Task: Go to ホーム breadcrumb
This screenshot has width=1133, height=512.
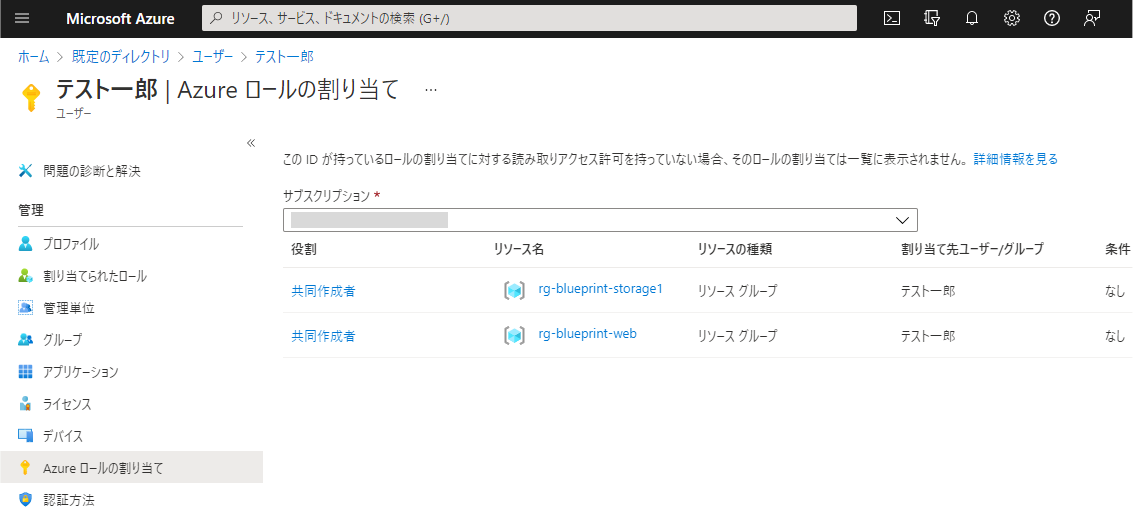Action: pyautogui.click(x=34, y=56)
